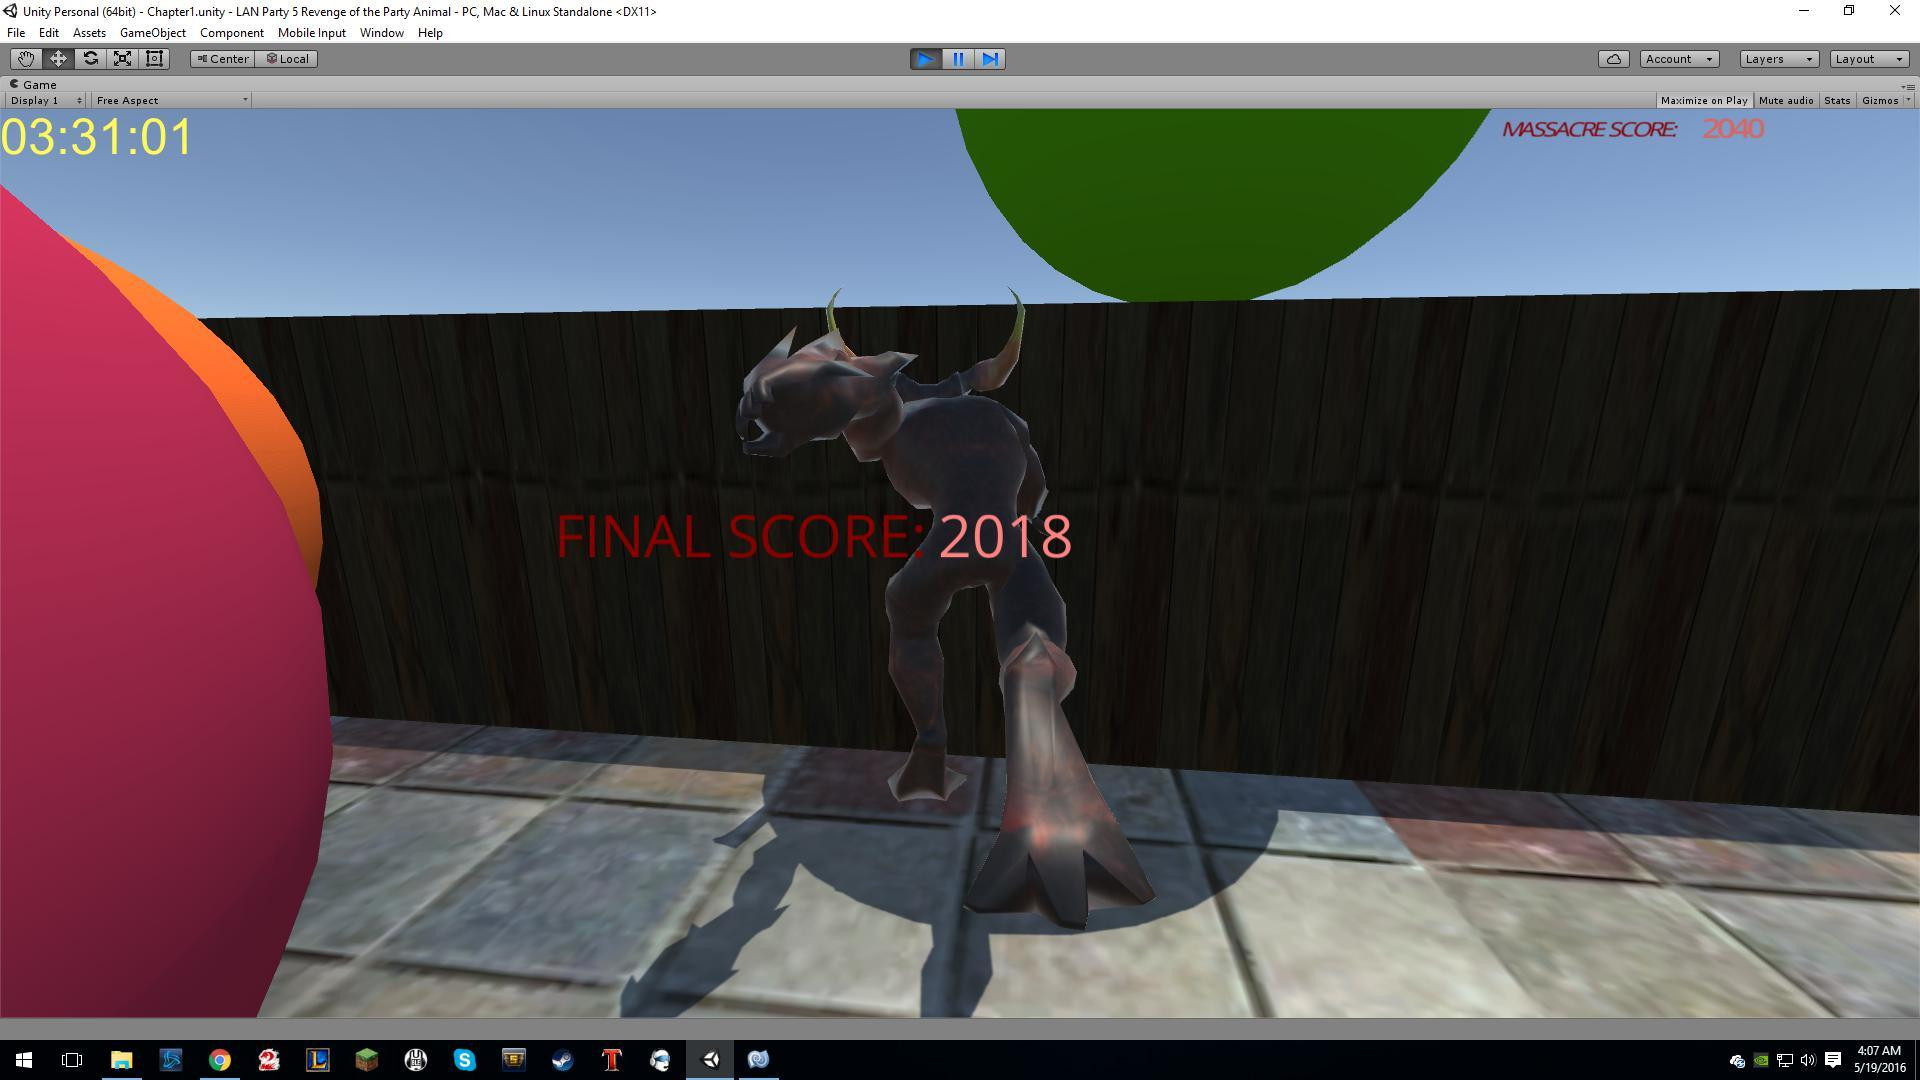
Task: Select the Rotate tool
Action: coord(90,59)
